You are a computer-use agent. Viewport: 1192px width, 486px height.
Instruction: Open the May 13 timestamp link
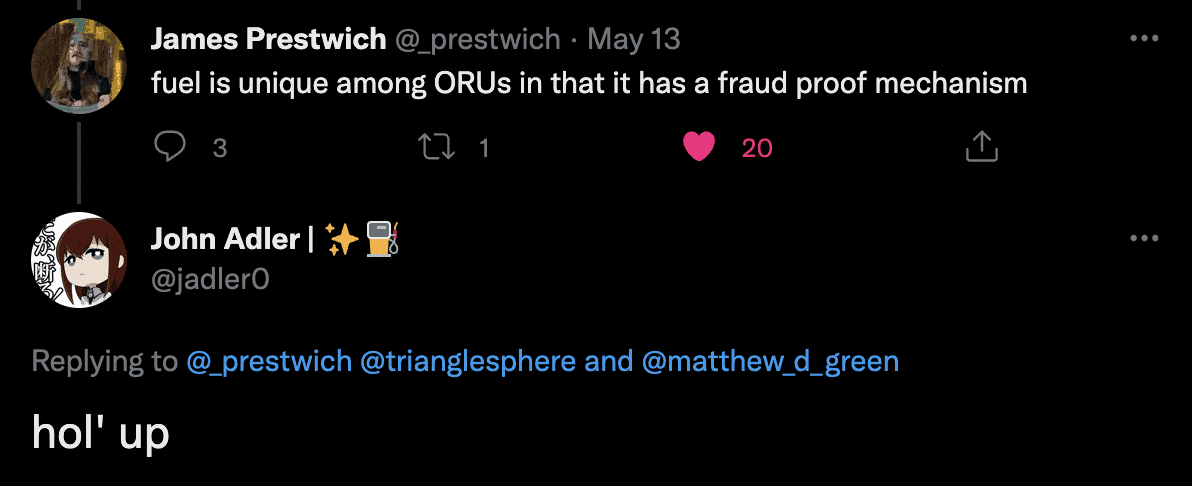pos(633,39)
